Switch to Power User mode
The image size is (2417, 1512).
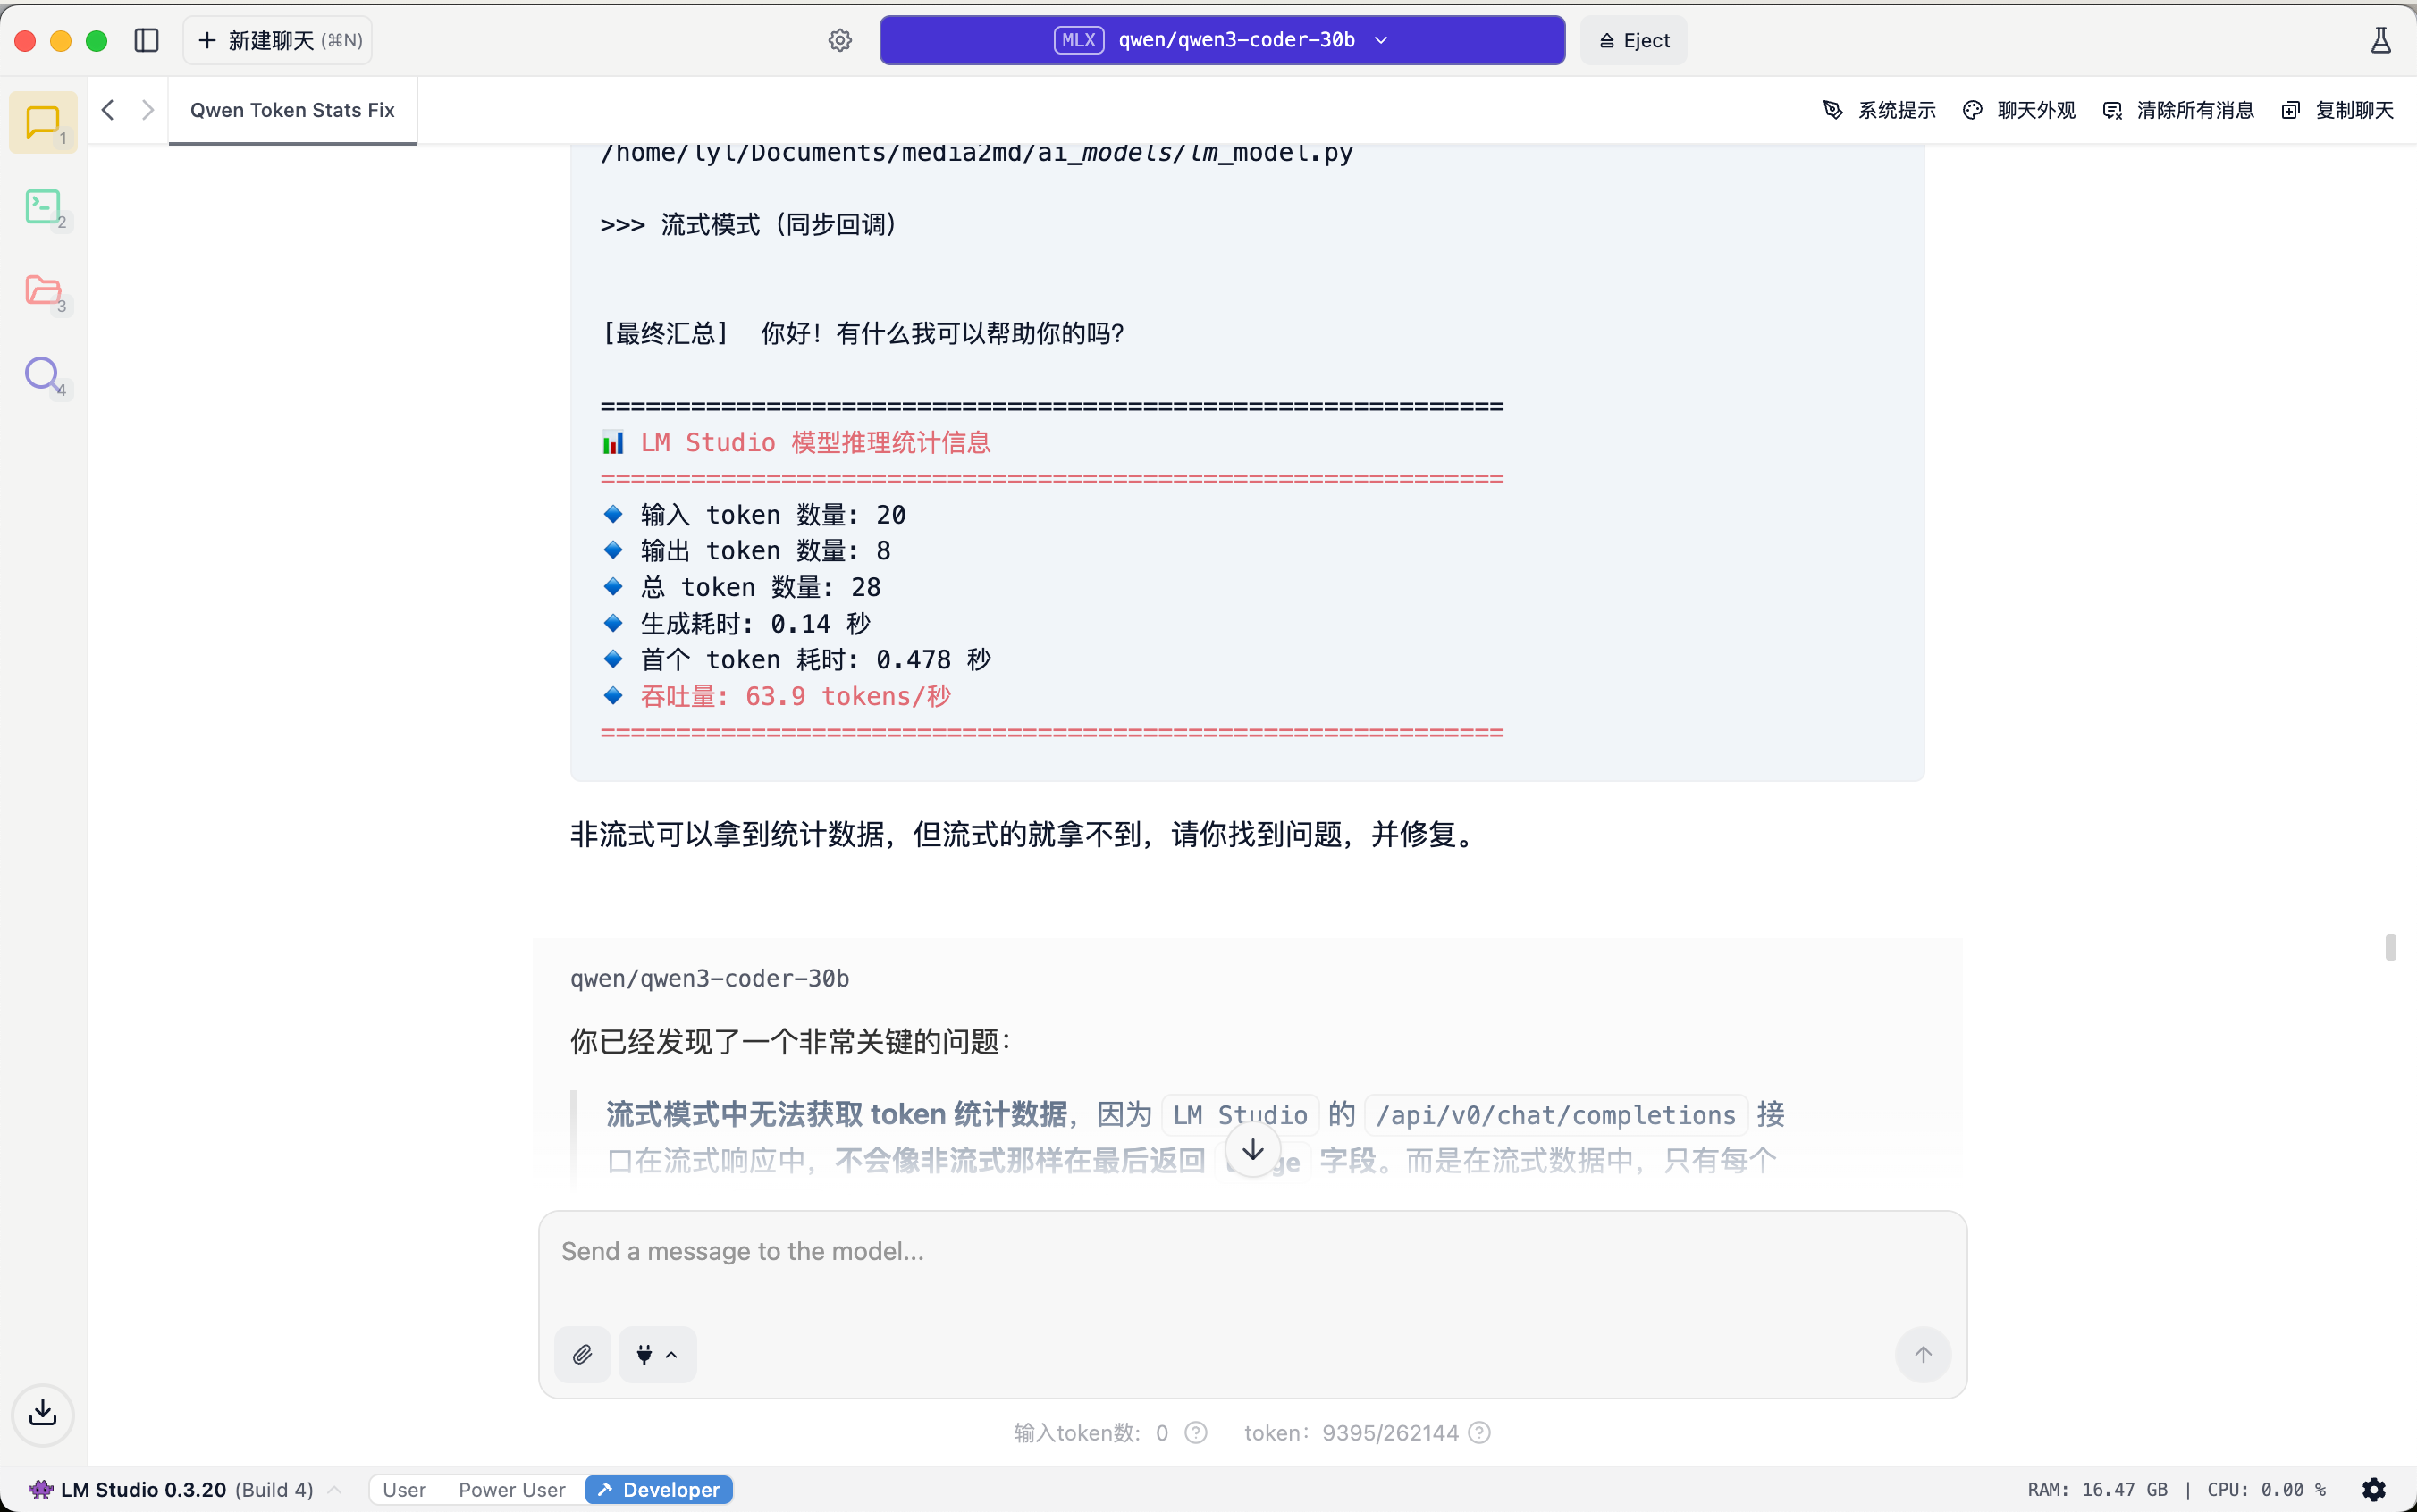[x=512, y=1489]
